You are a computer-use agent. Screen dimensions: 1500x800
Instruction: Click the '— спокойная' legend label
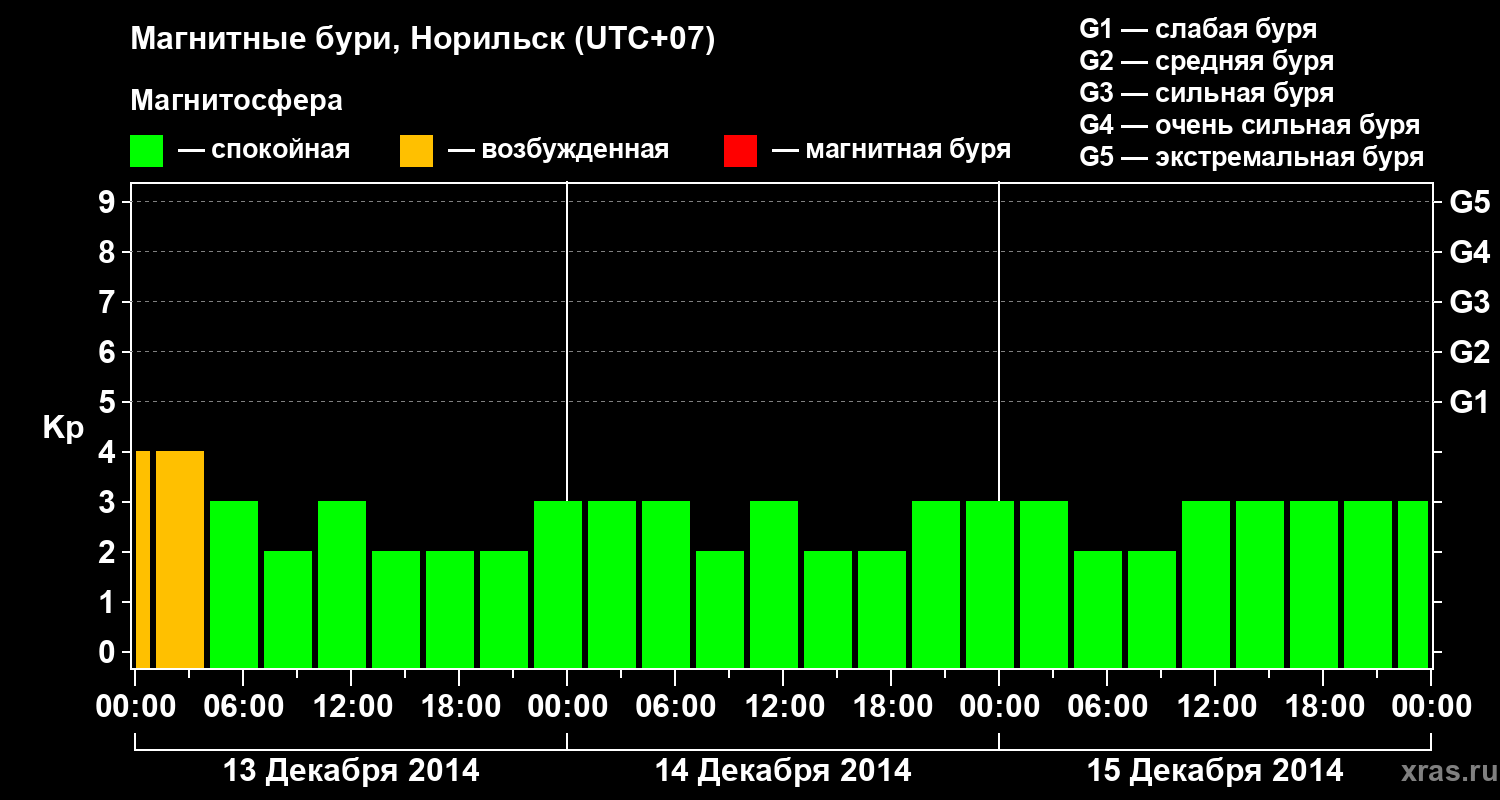tap(264, 150)
